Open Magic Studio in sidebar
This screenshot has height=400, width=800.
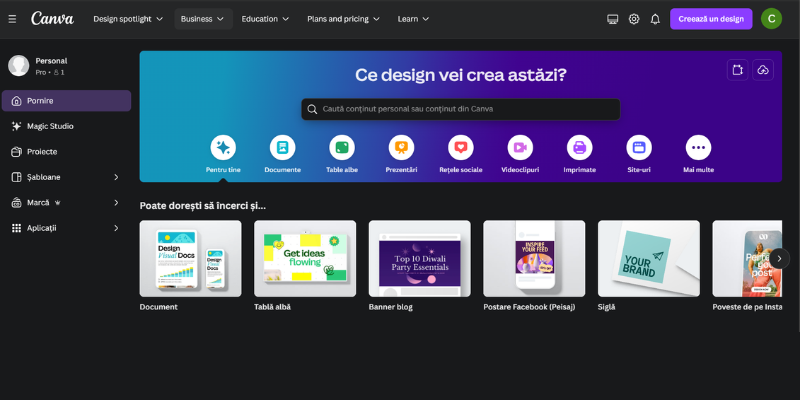coord(66,126)
